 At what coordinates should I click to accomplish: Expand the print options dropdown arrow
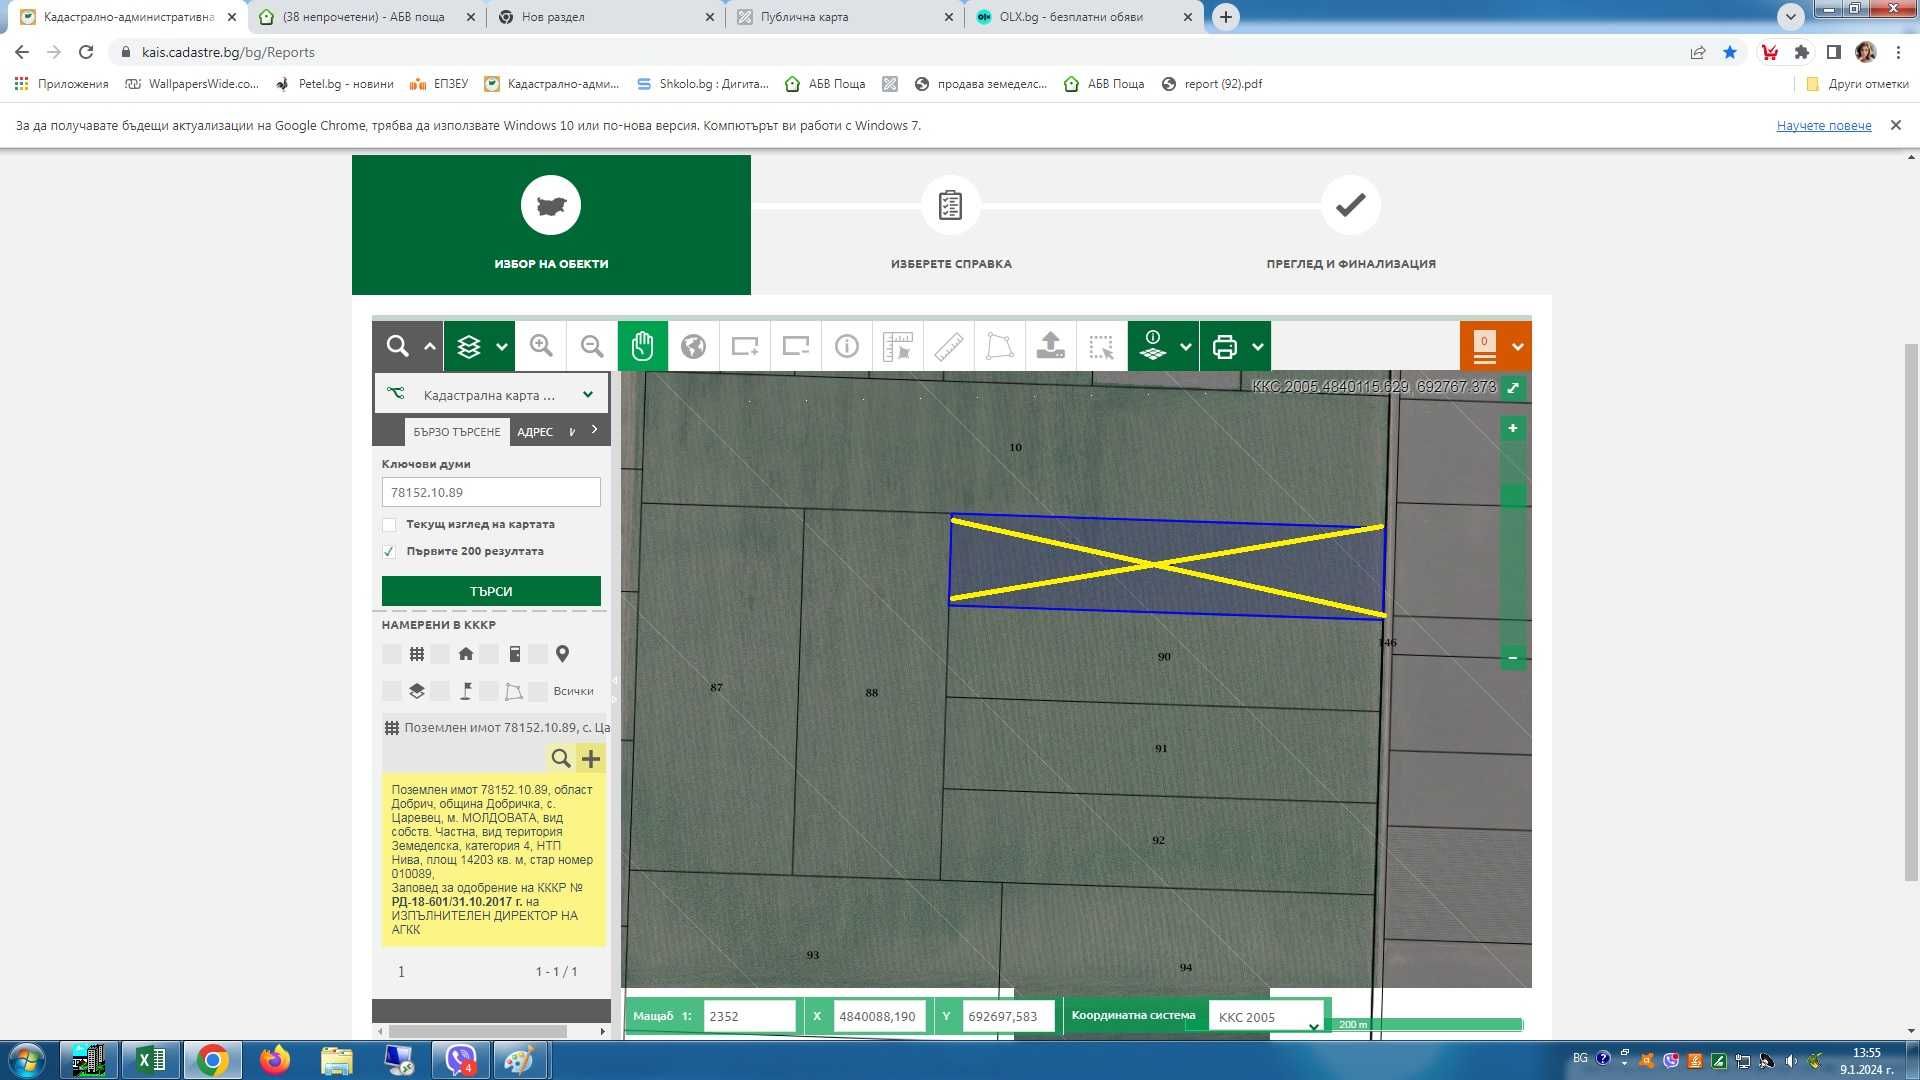[x=1258, y=346]
